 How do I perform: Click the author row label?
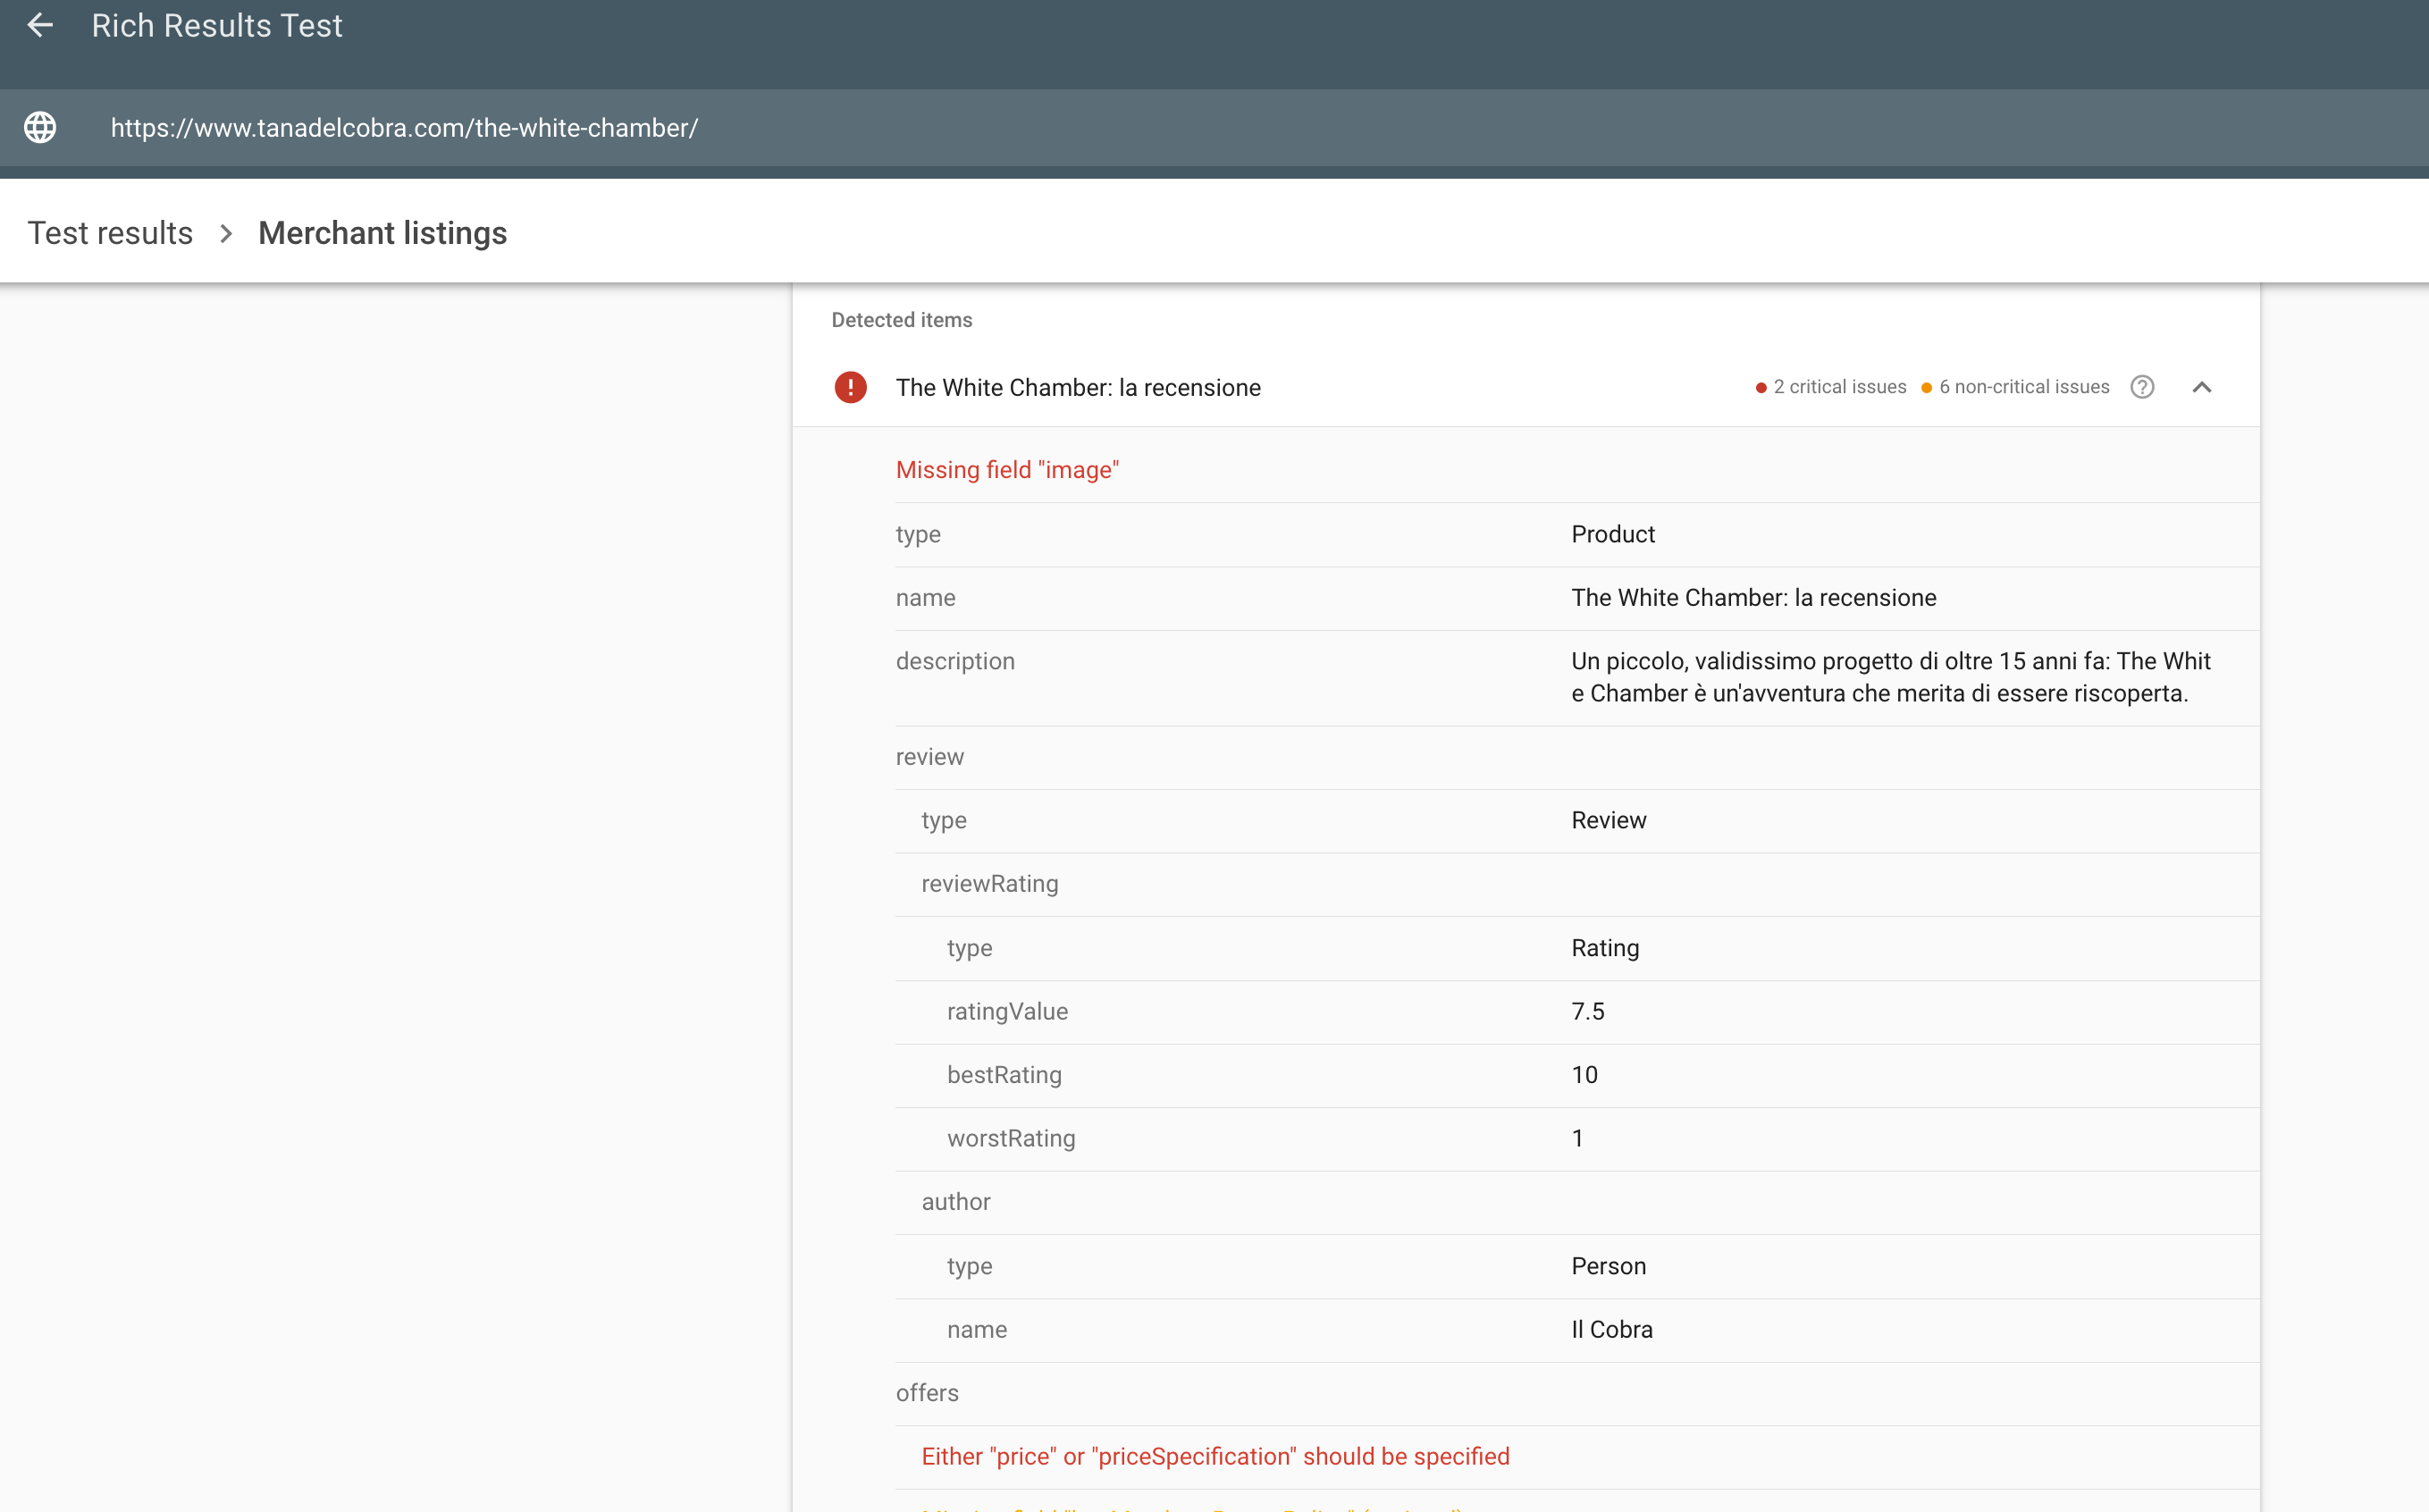pos(956,1202)
